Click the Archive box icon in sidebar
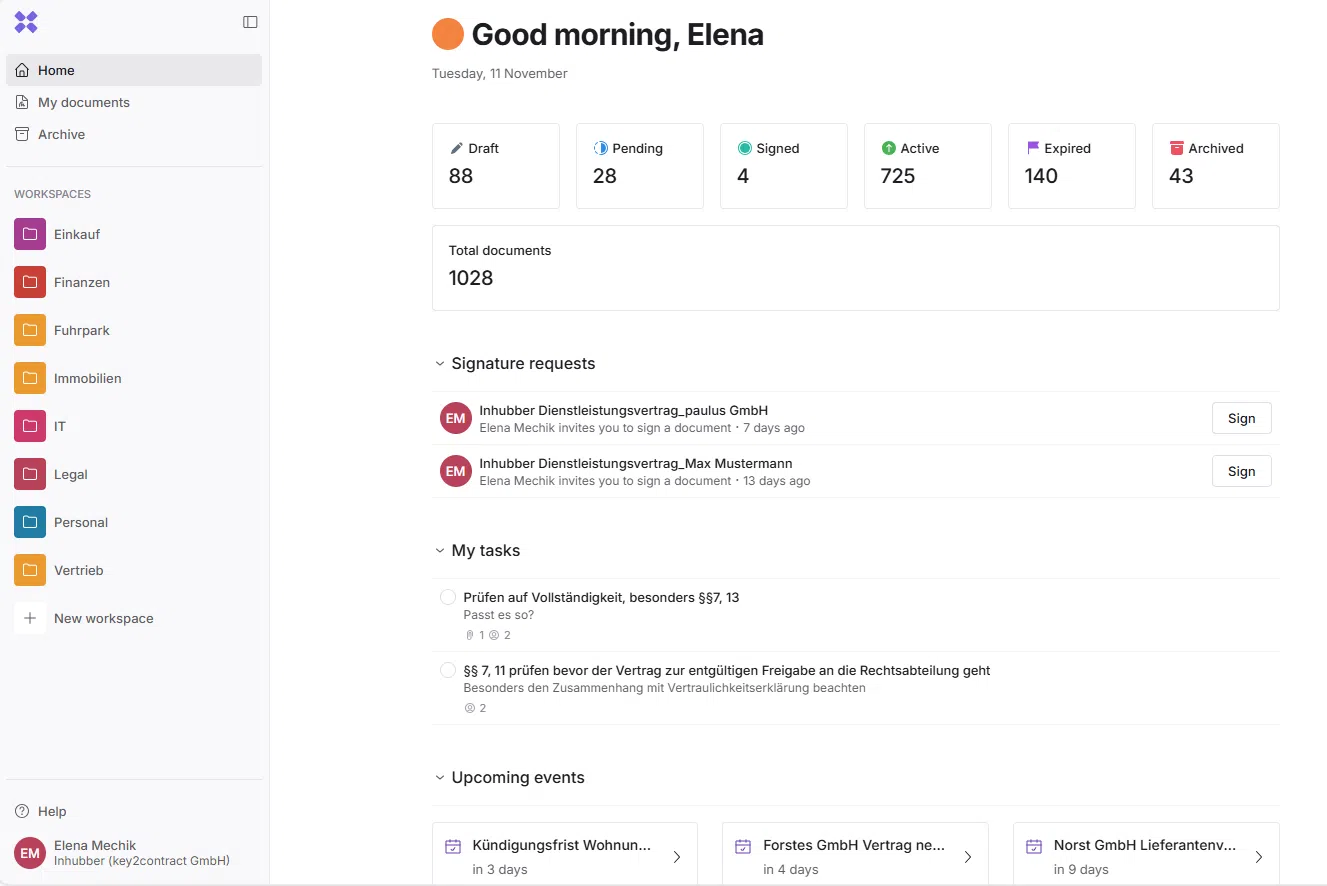1327x886 pixels. pyautogui.click(x=22, y=134)
